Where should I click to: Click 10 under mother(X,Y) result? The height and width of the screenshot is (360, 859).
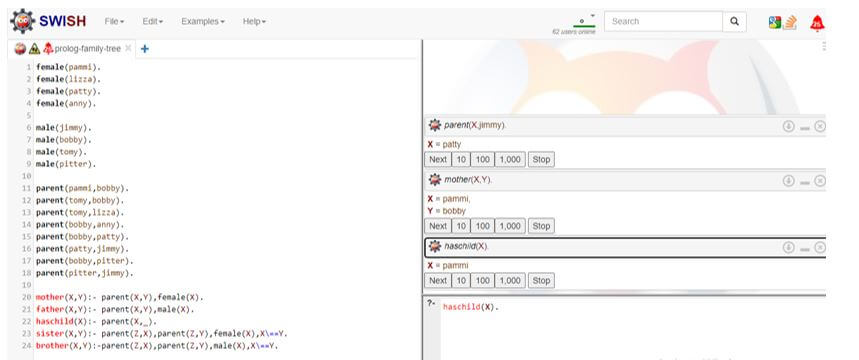click(461, 226)
